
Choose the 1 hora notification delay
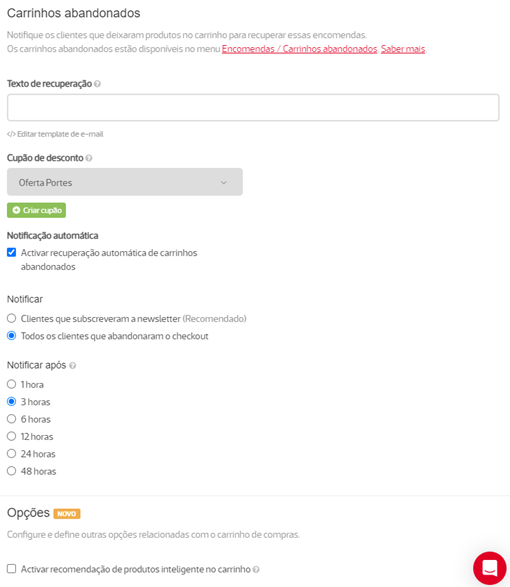tap(12, 384)
